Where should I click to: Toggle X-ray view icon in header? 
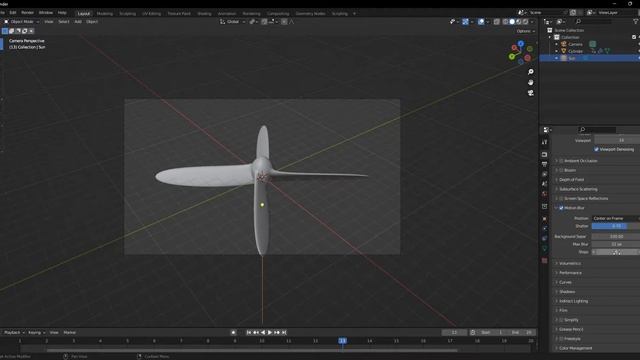click(x=496, y=22)
